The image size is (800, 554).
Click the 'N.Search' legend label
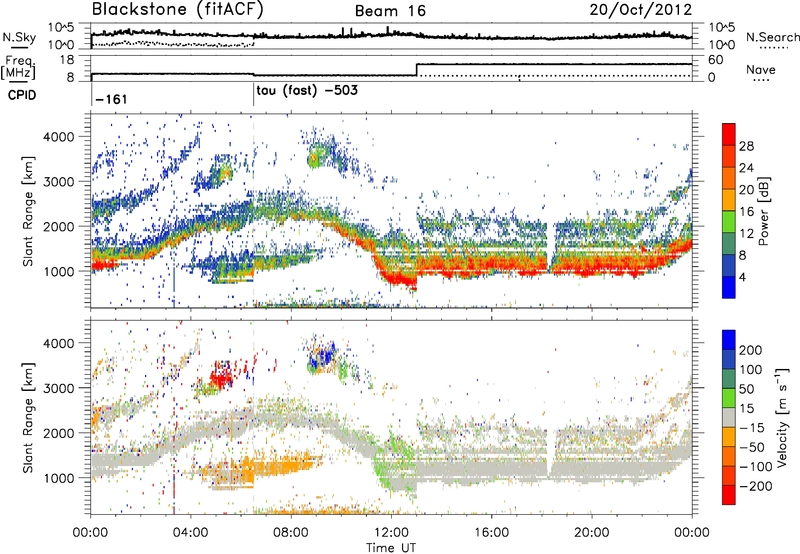tap(772, 37)
